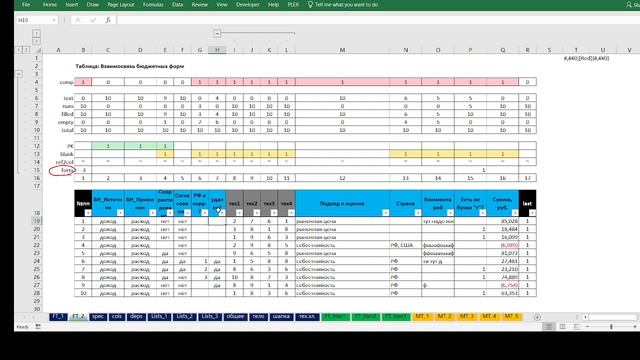This screenshot has height=360, width=640.
Task: Add a new sheet with plus icon
Action: pos(537,317)
